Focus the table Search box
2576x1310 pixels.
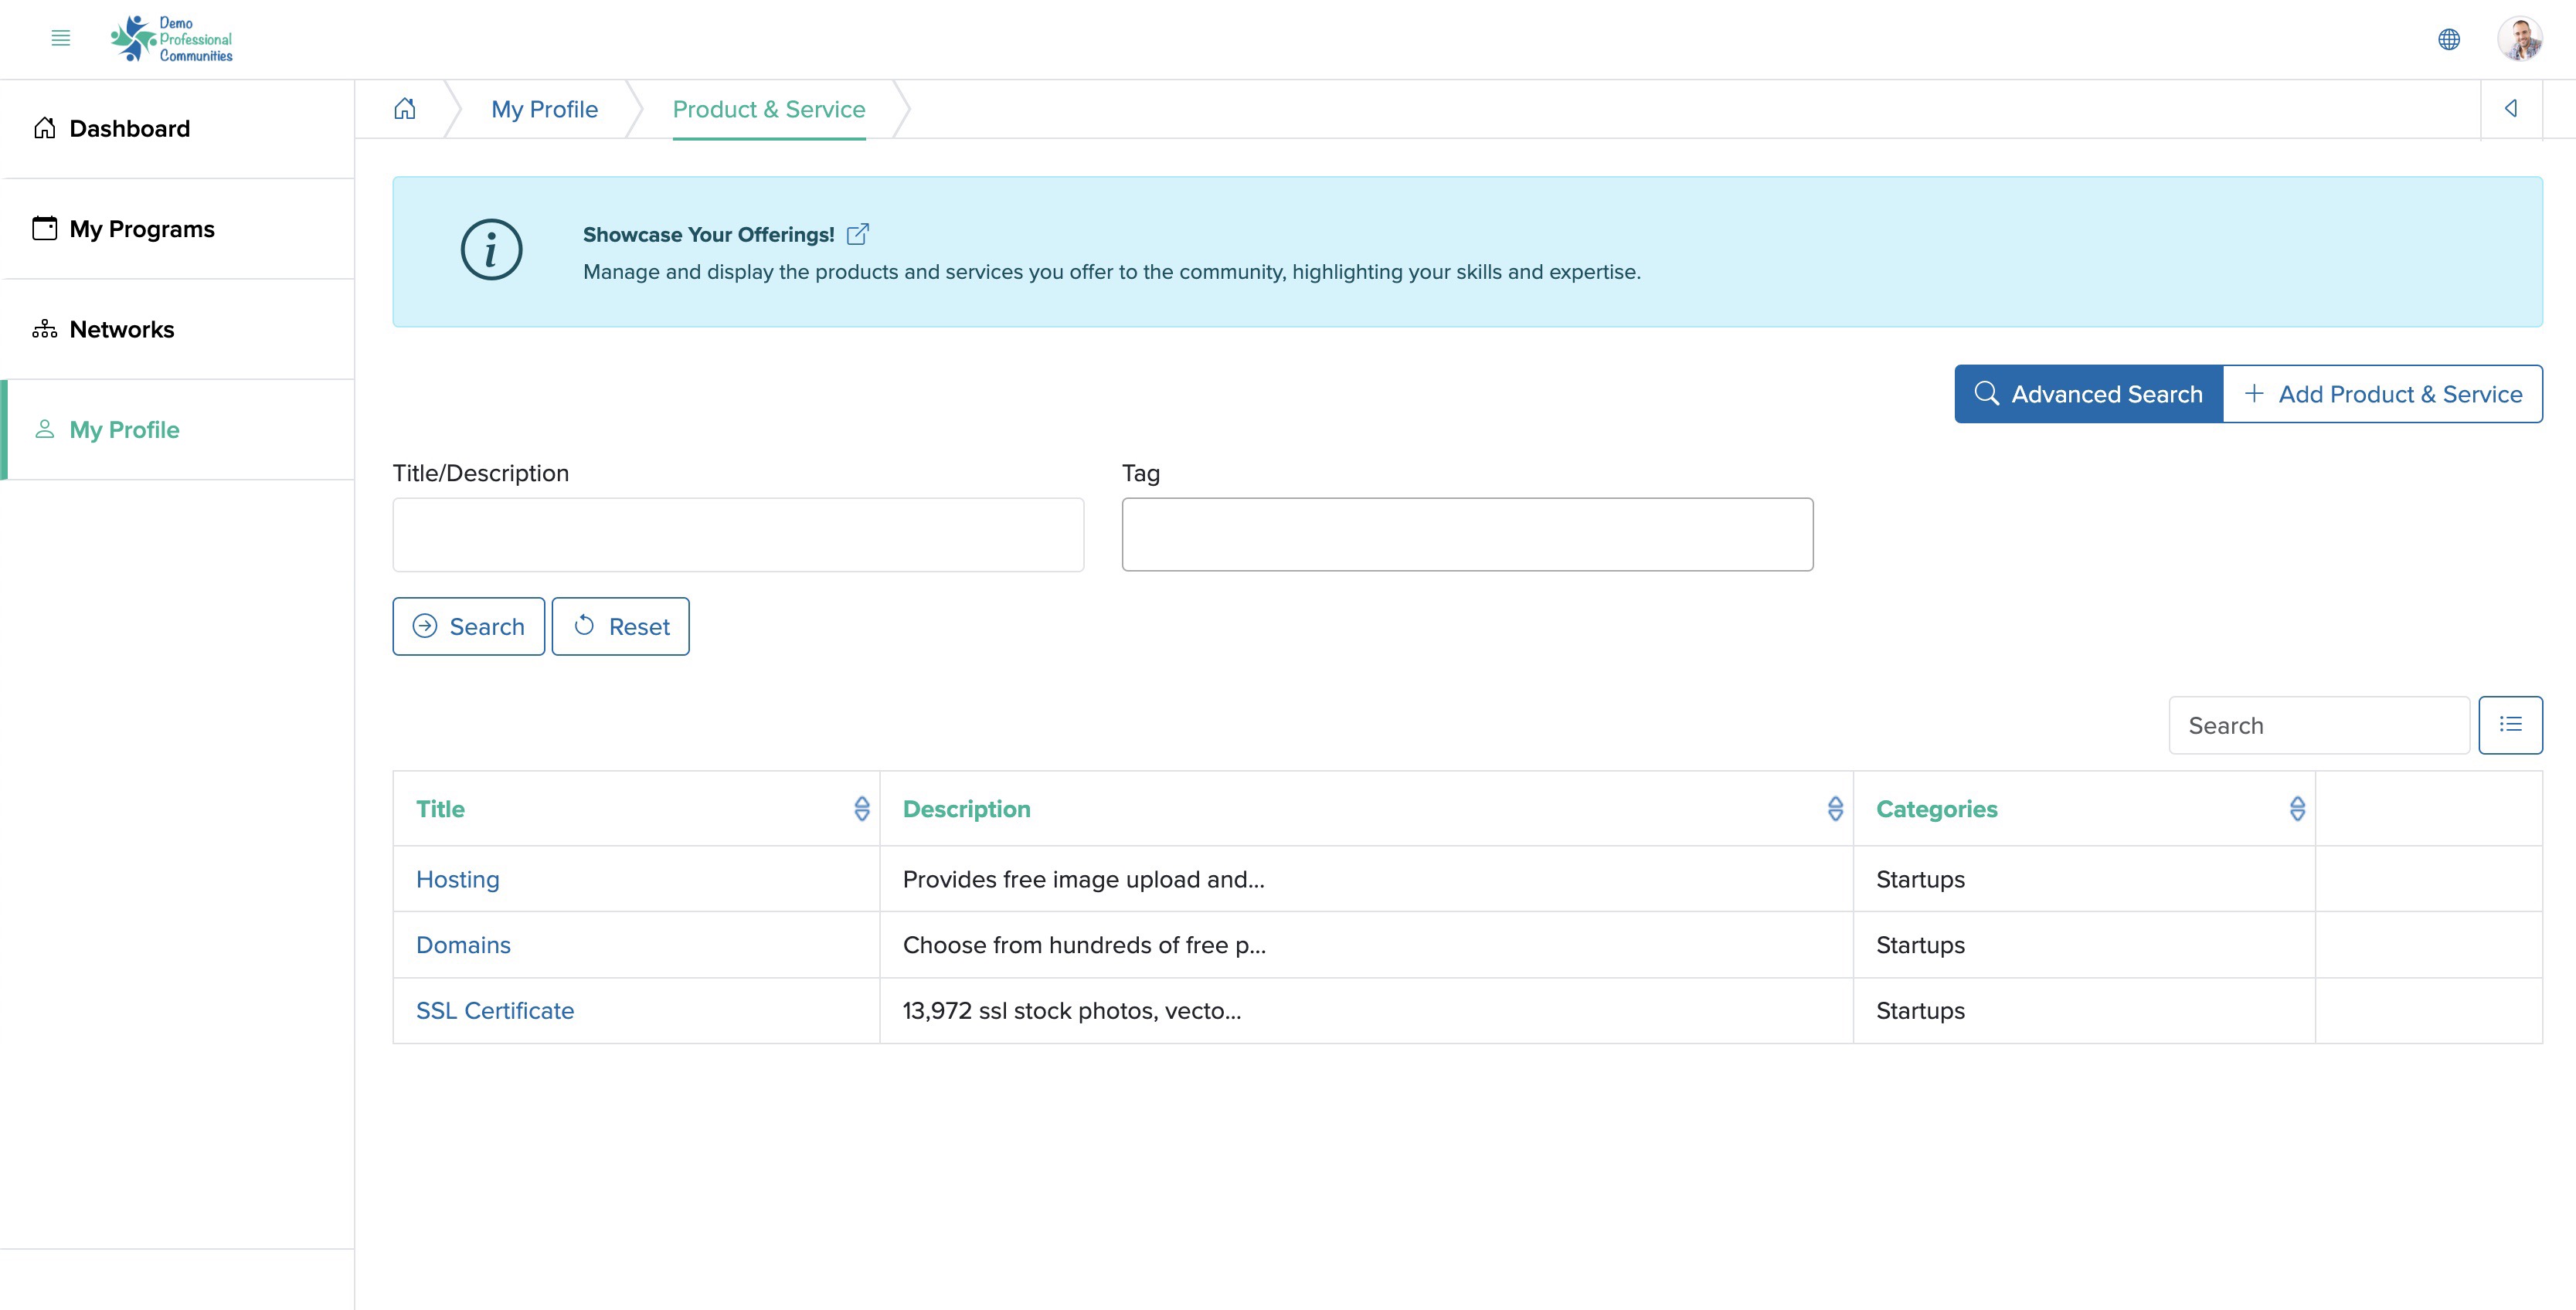[2318, 725]
